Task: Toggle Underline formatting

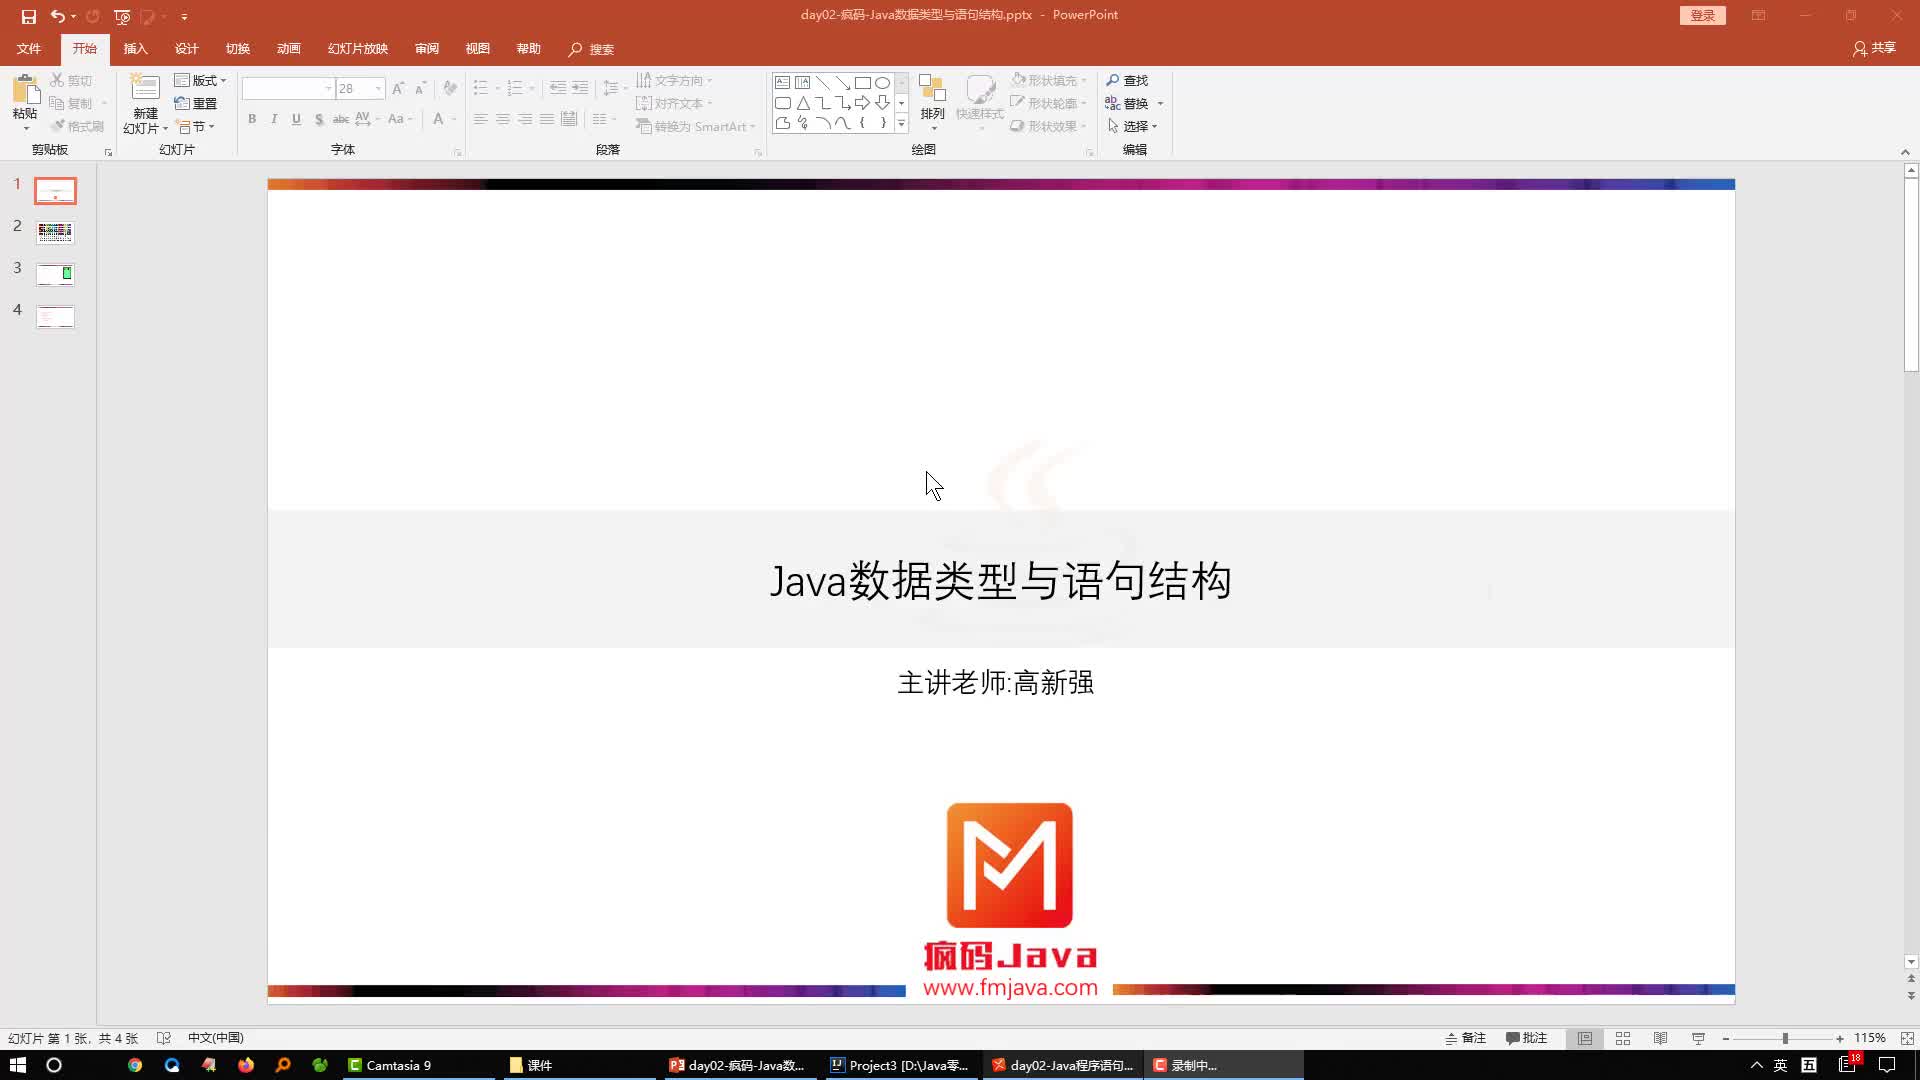Action: point(296,119)
